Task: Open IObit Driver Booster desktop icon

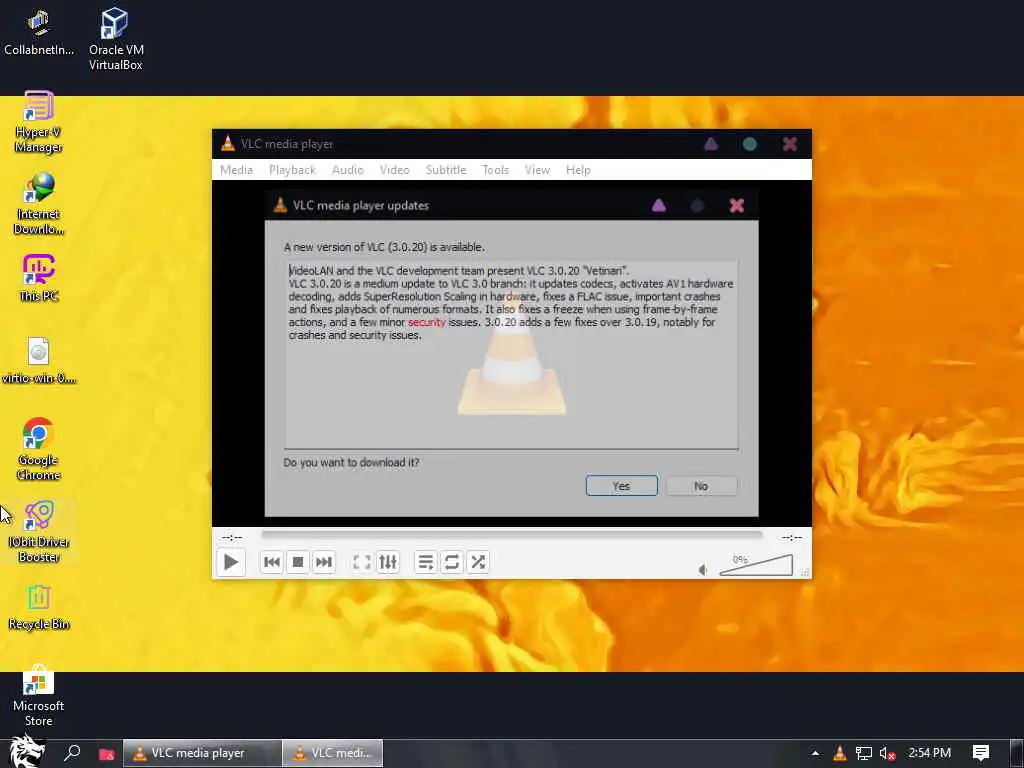Action: pyautogui.click(x=39, y=532)
